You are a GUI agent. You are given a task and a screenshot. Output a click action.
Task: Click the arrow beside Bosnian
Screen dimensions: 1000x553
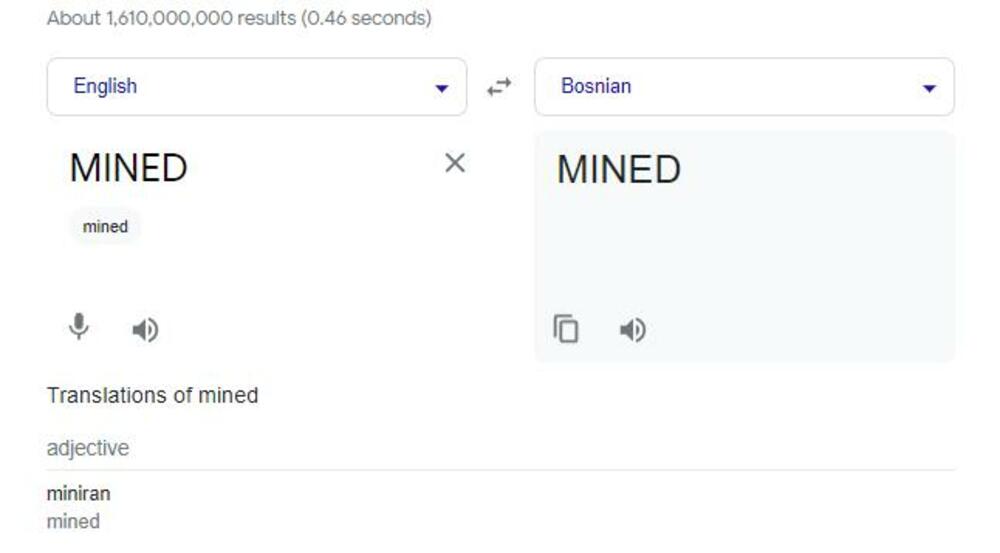point(929,88)
